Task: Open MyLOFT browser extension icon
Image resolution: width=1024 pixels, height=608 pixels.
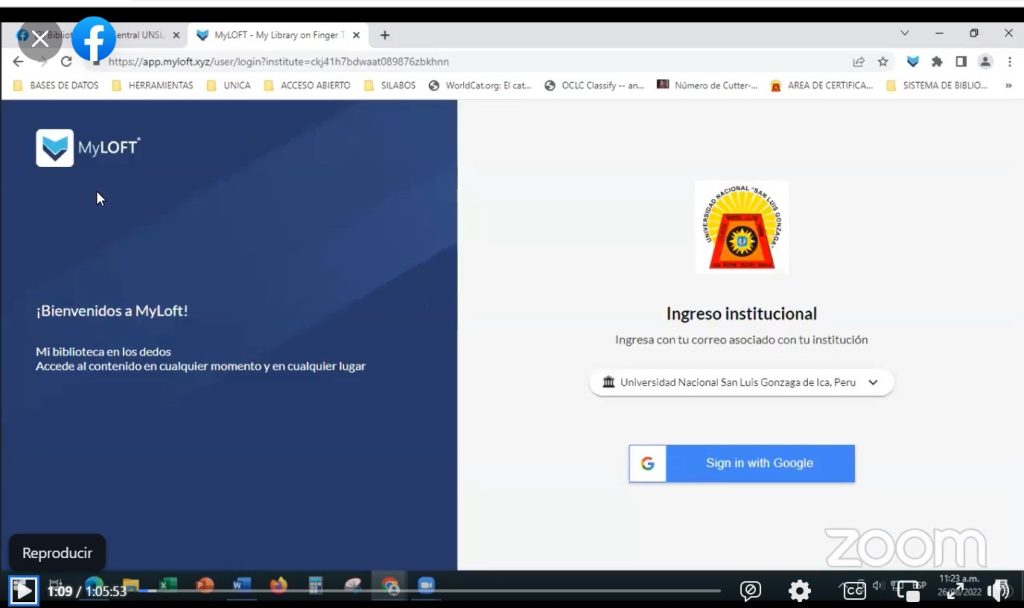Action: [912, 61]
